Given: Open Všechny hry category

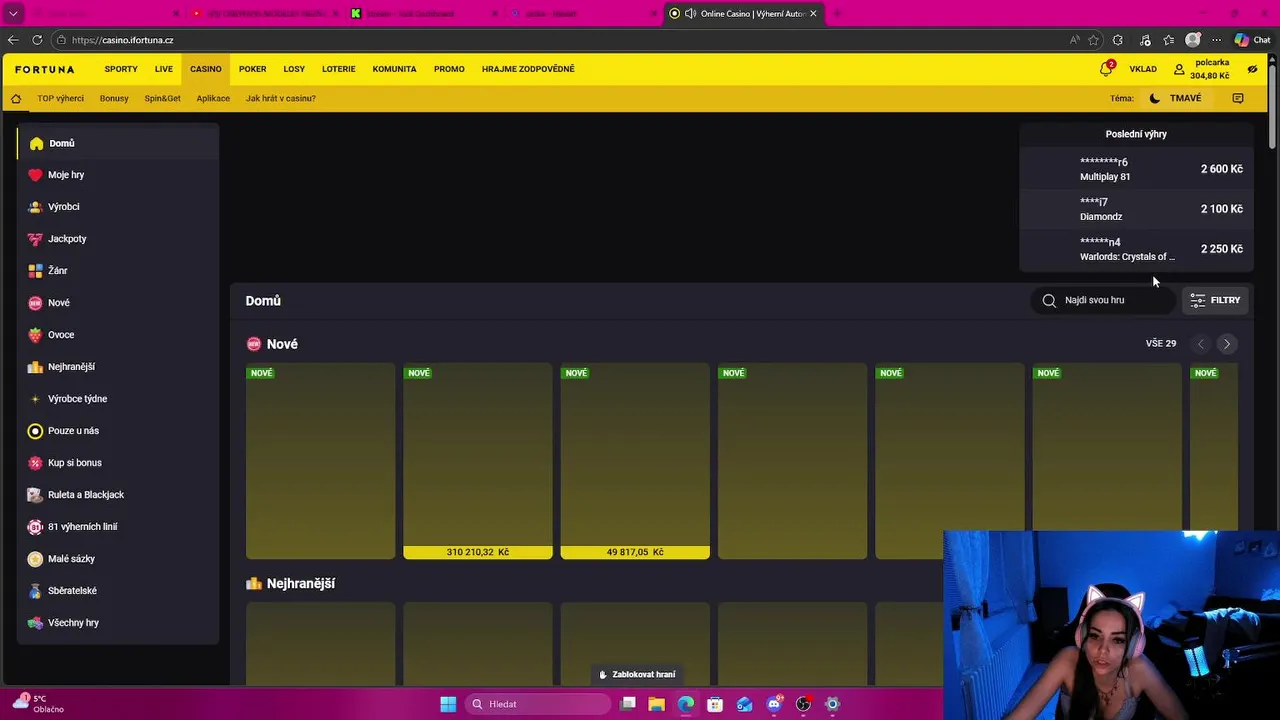Looking at the screenshot, I should click(x=118, y=623).
